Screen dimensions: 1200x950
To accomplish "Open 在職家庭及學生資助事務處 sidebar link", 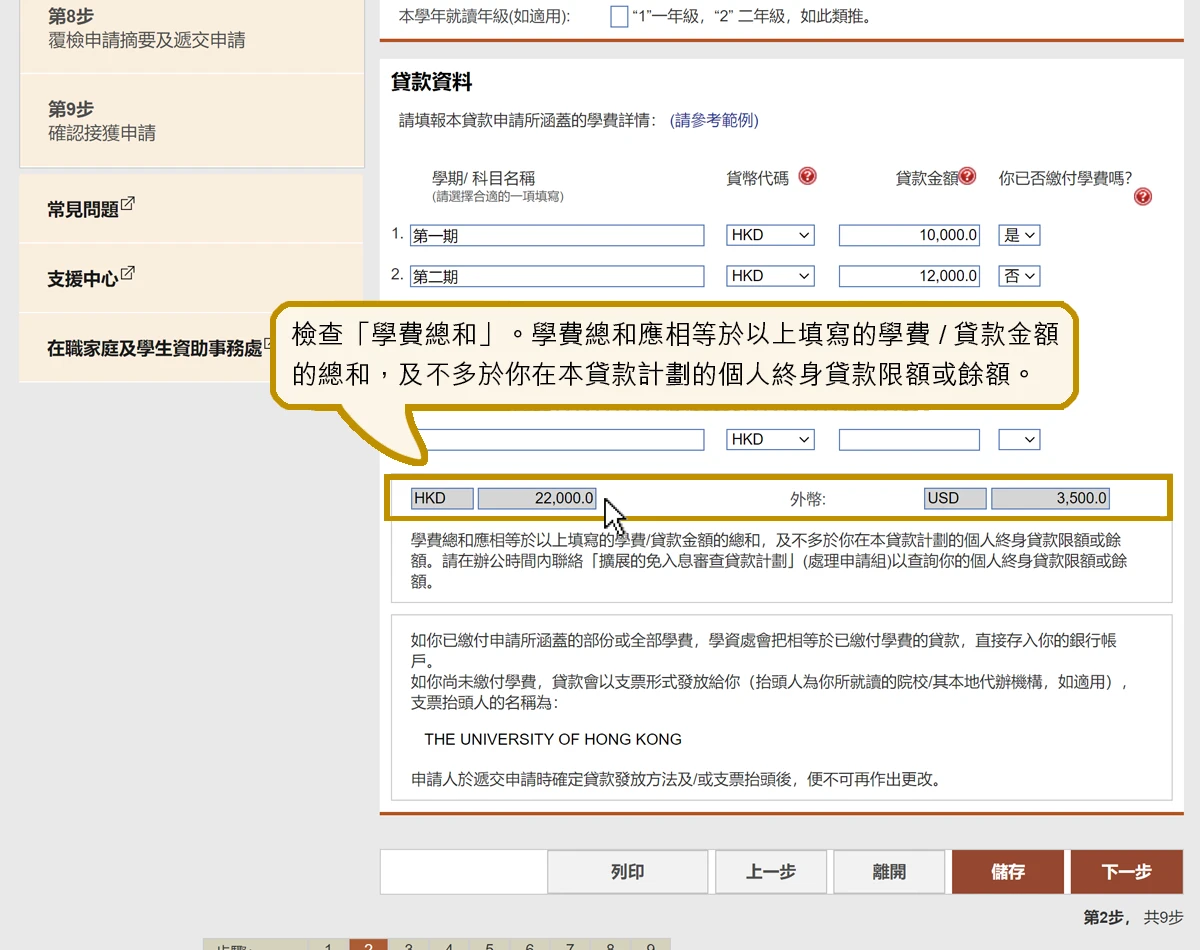I will pyautogui.click(x=154, y=348).
